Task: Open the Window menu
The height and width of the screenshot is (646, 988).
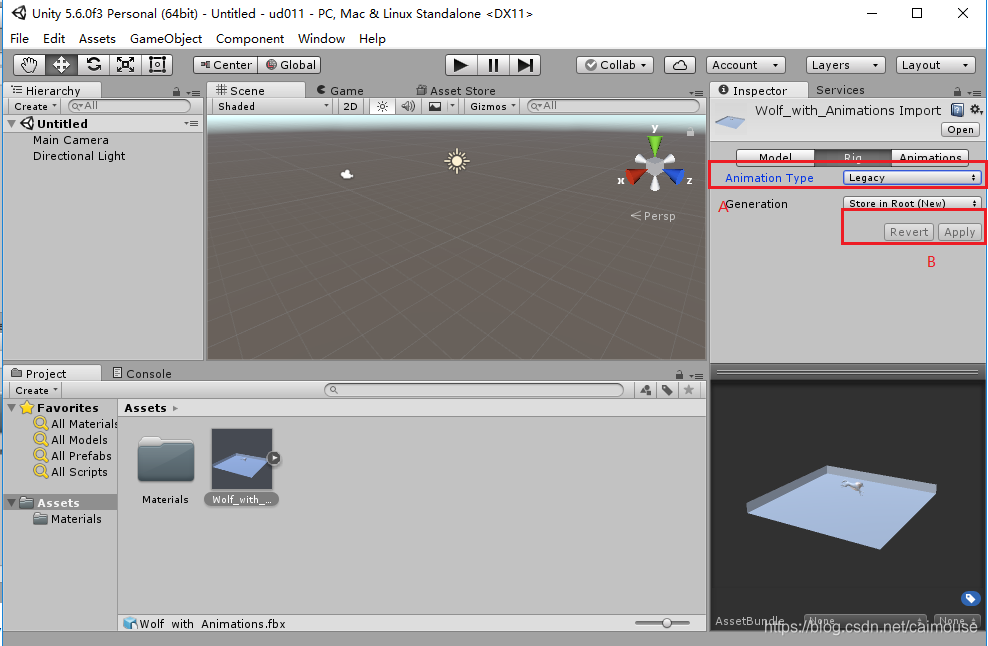Action: (x=321, y=38)
